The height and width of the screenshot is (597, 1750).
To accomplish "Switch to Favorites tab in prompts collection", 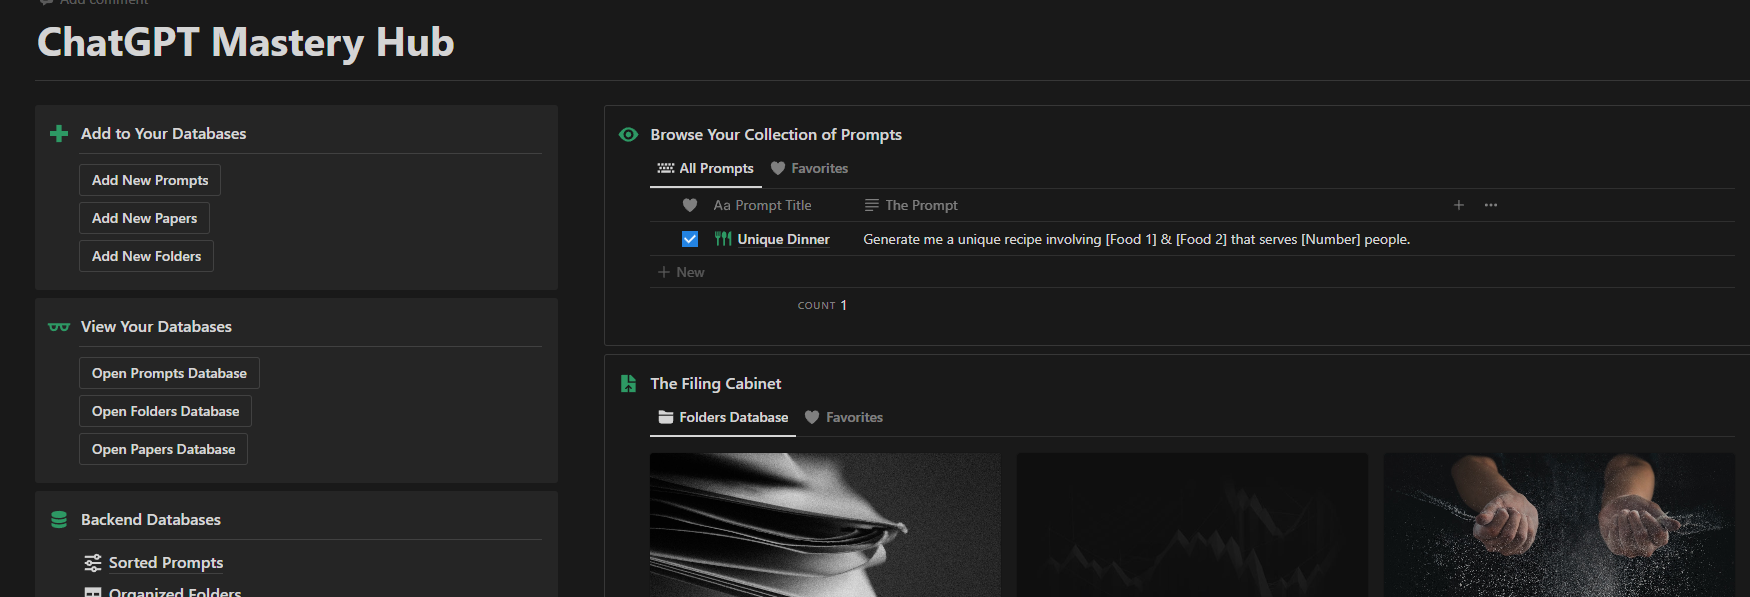I will pos(809,169).
